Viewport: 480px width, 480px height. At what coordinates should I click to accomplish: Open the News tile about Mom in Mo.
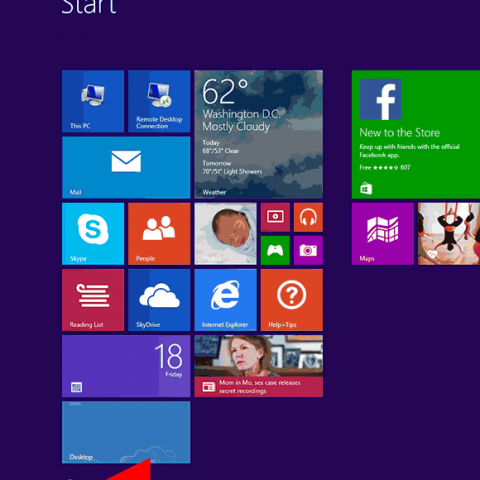(x=258, y=366)
